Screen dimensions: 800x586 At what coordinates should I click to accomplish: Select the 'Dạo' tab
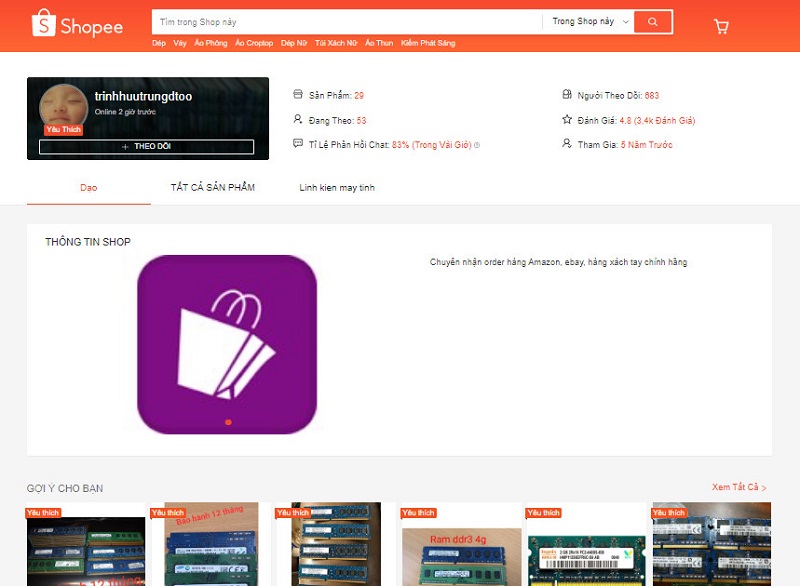point(89,188)
